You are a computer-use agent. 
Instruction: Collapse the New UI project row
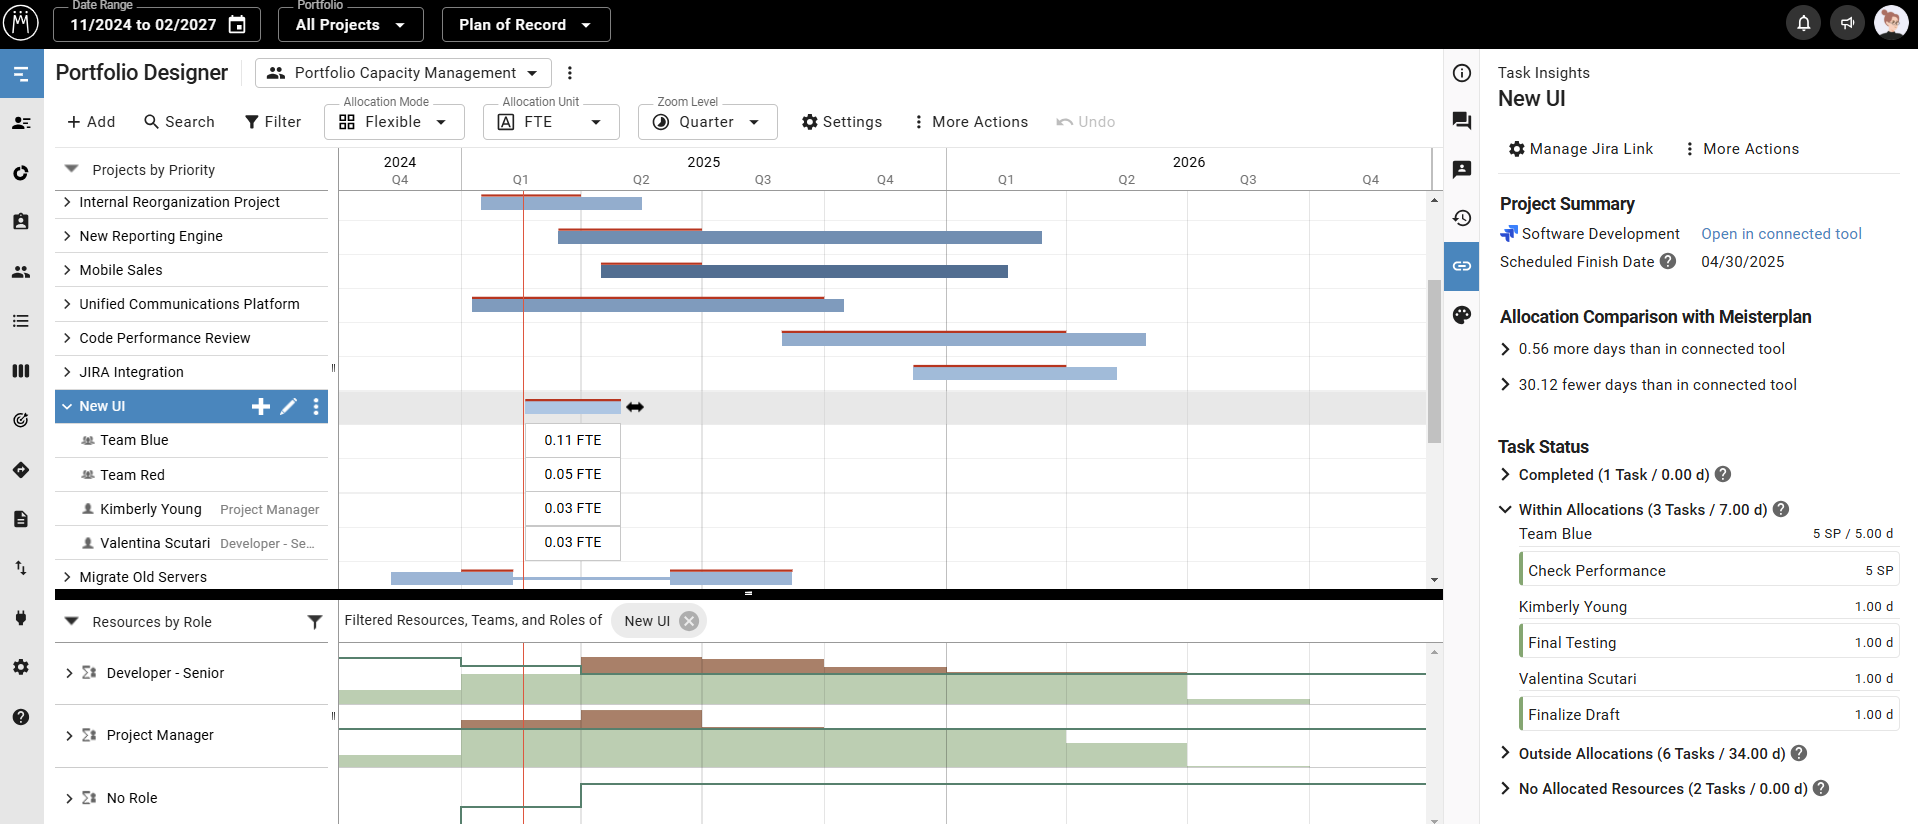tap(67, 406)
